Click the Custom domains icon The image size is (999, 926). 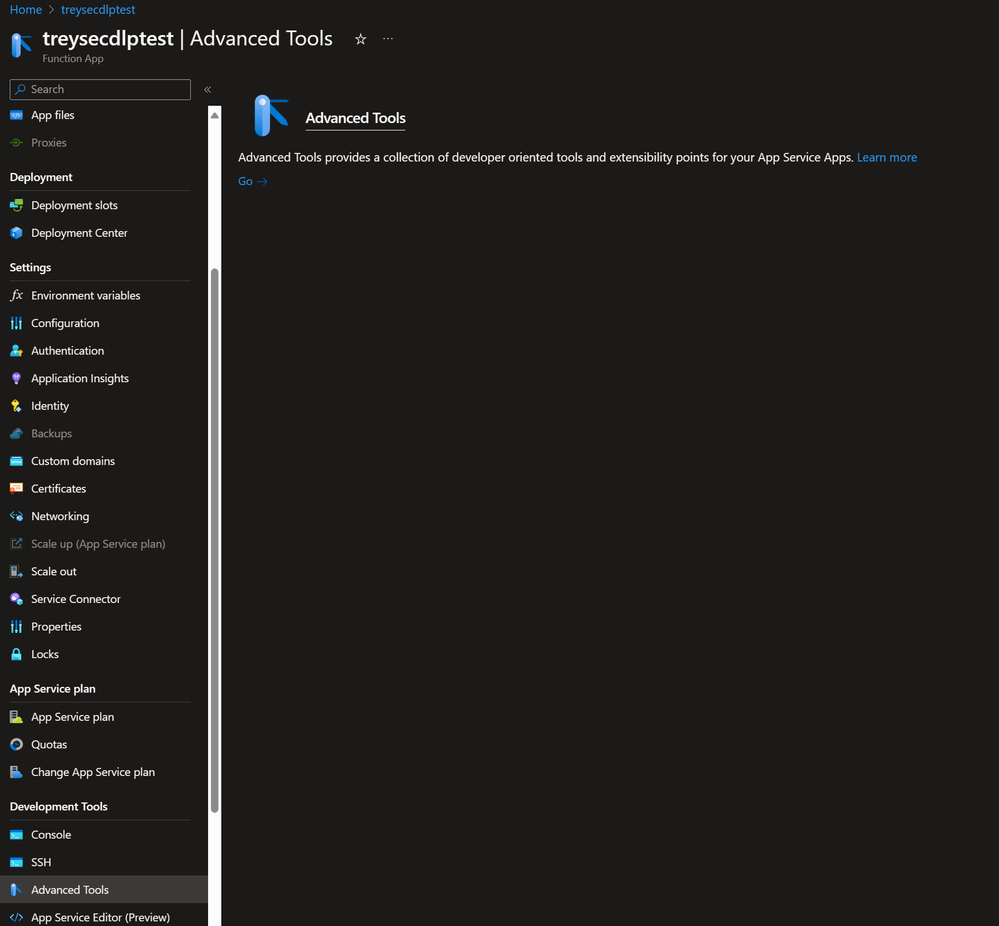(x=17, y=461)
